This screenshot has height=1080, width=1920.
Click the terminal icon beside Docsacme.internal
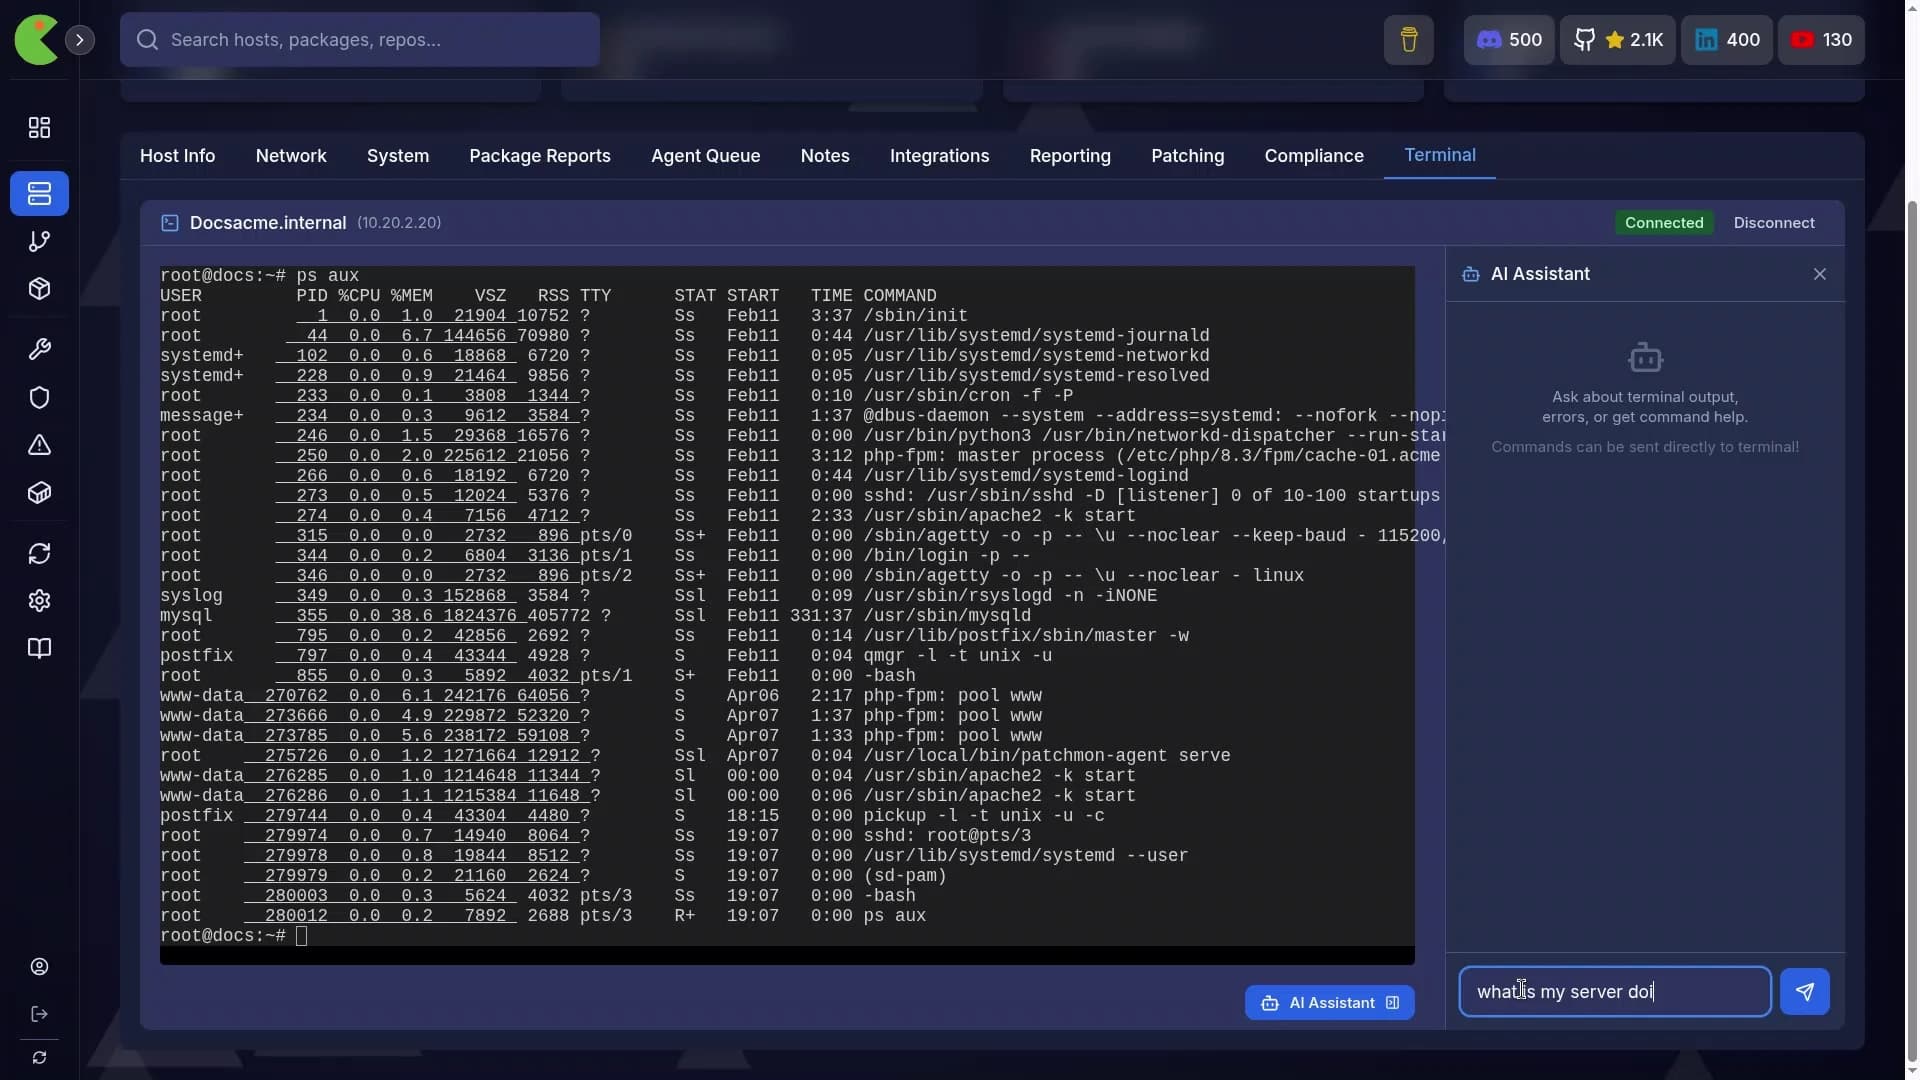(170, 223)
